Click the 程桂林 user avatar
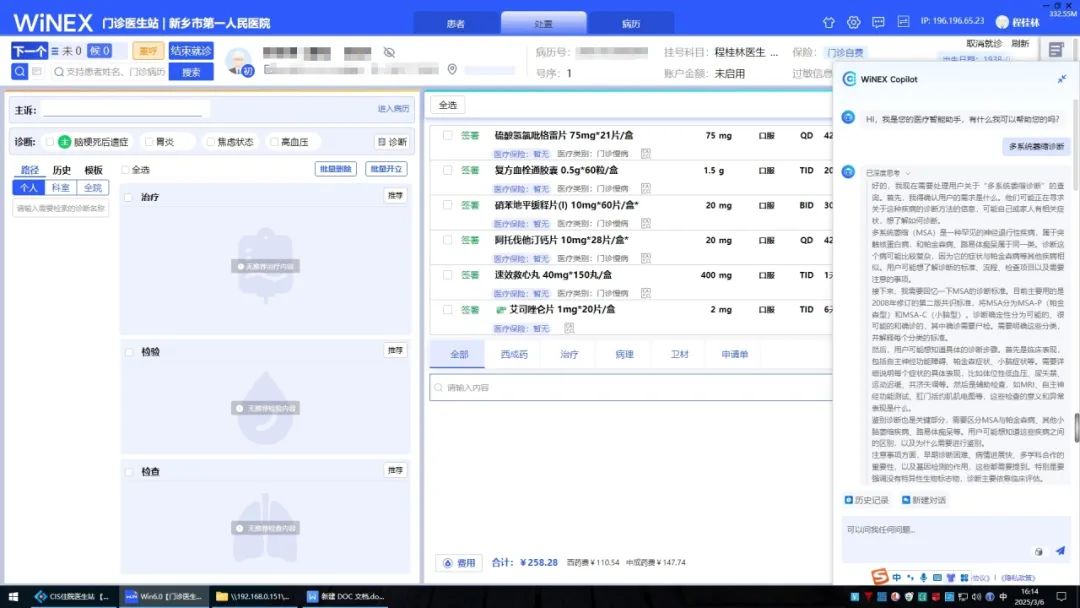This screenshot has height=608, width=1080. click(1002, 22)
